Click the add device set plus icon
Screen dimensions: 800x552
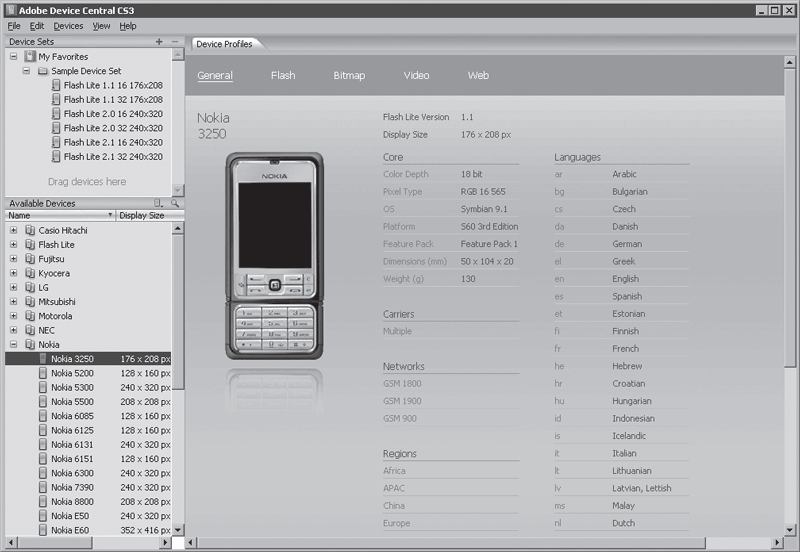click(159, 41)
